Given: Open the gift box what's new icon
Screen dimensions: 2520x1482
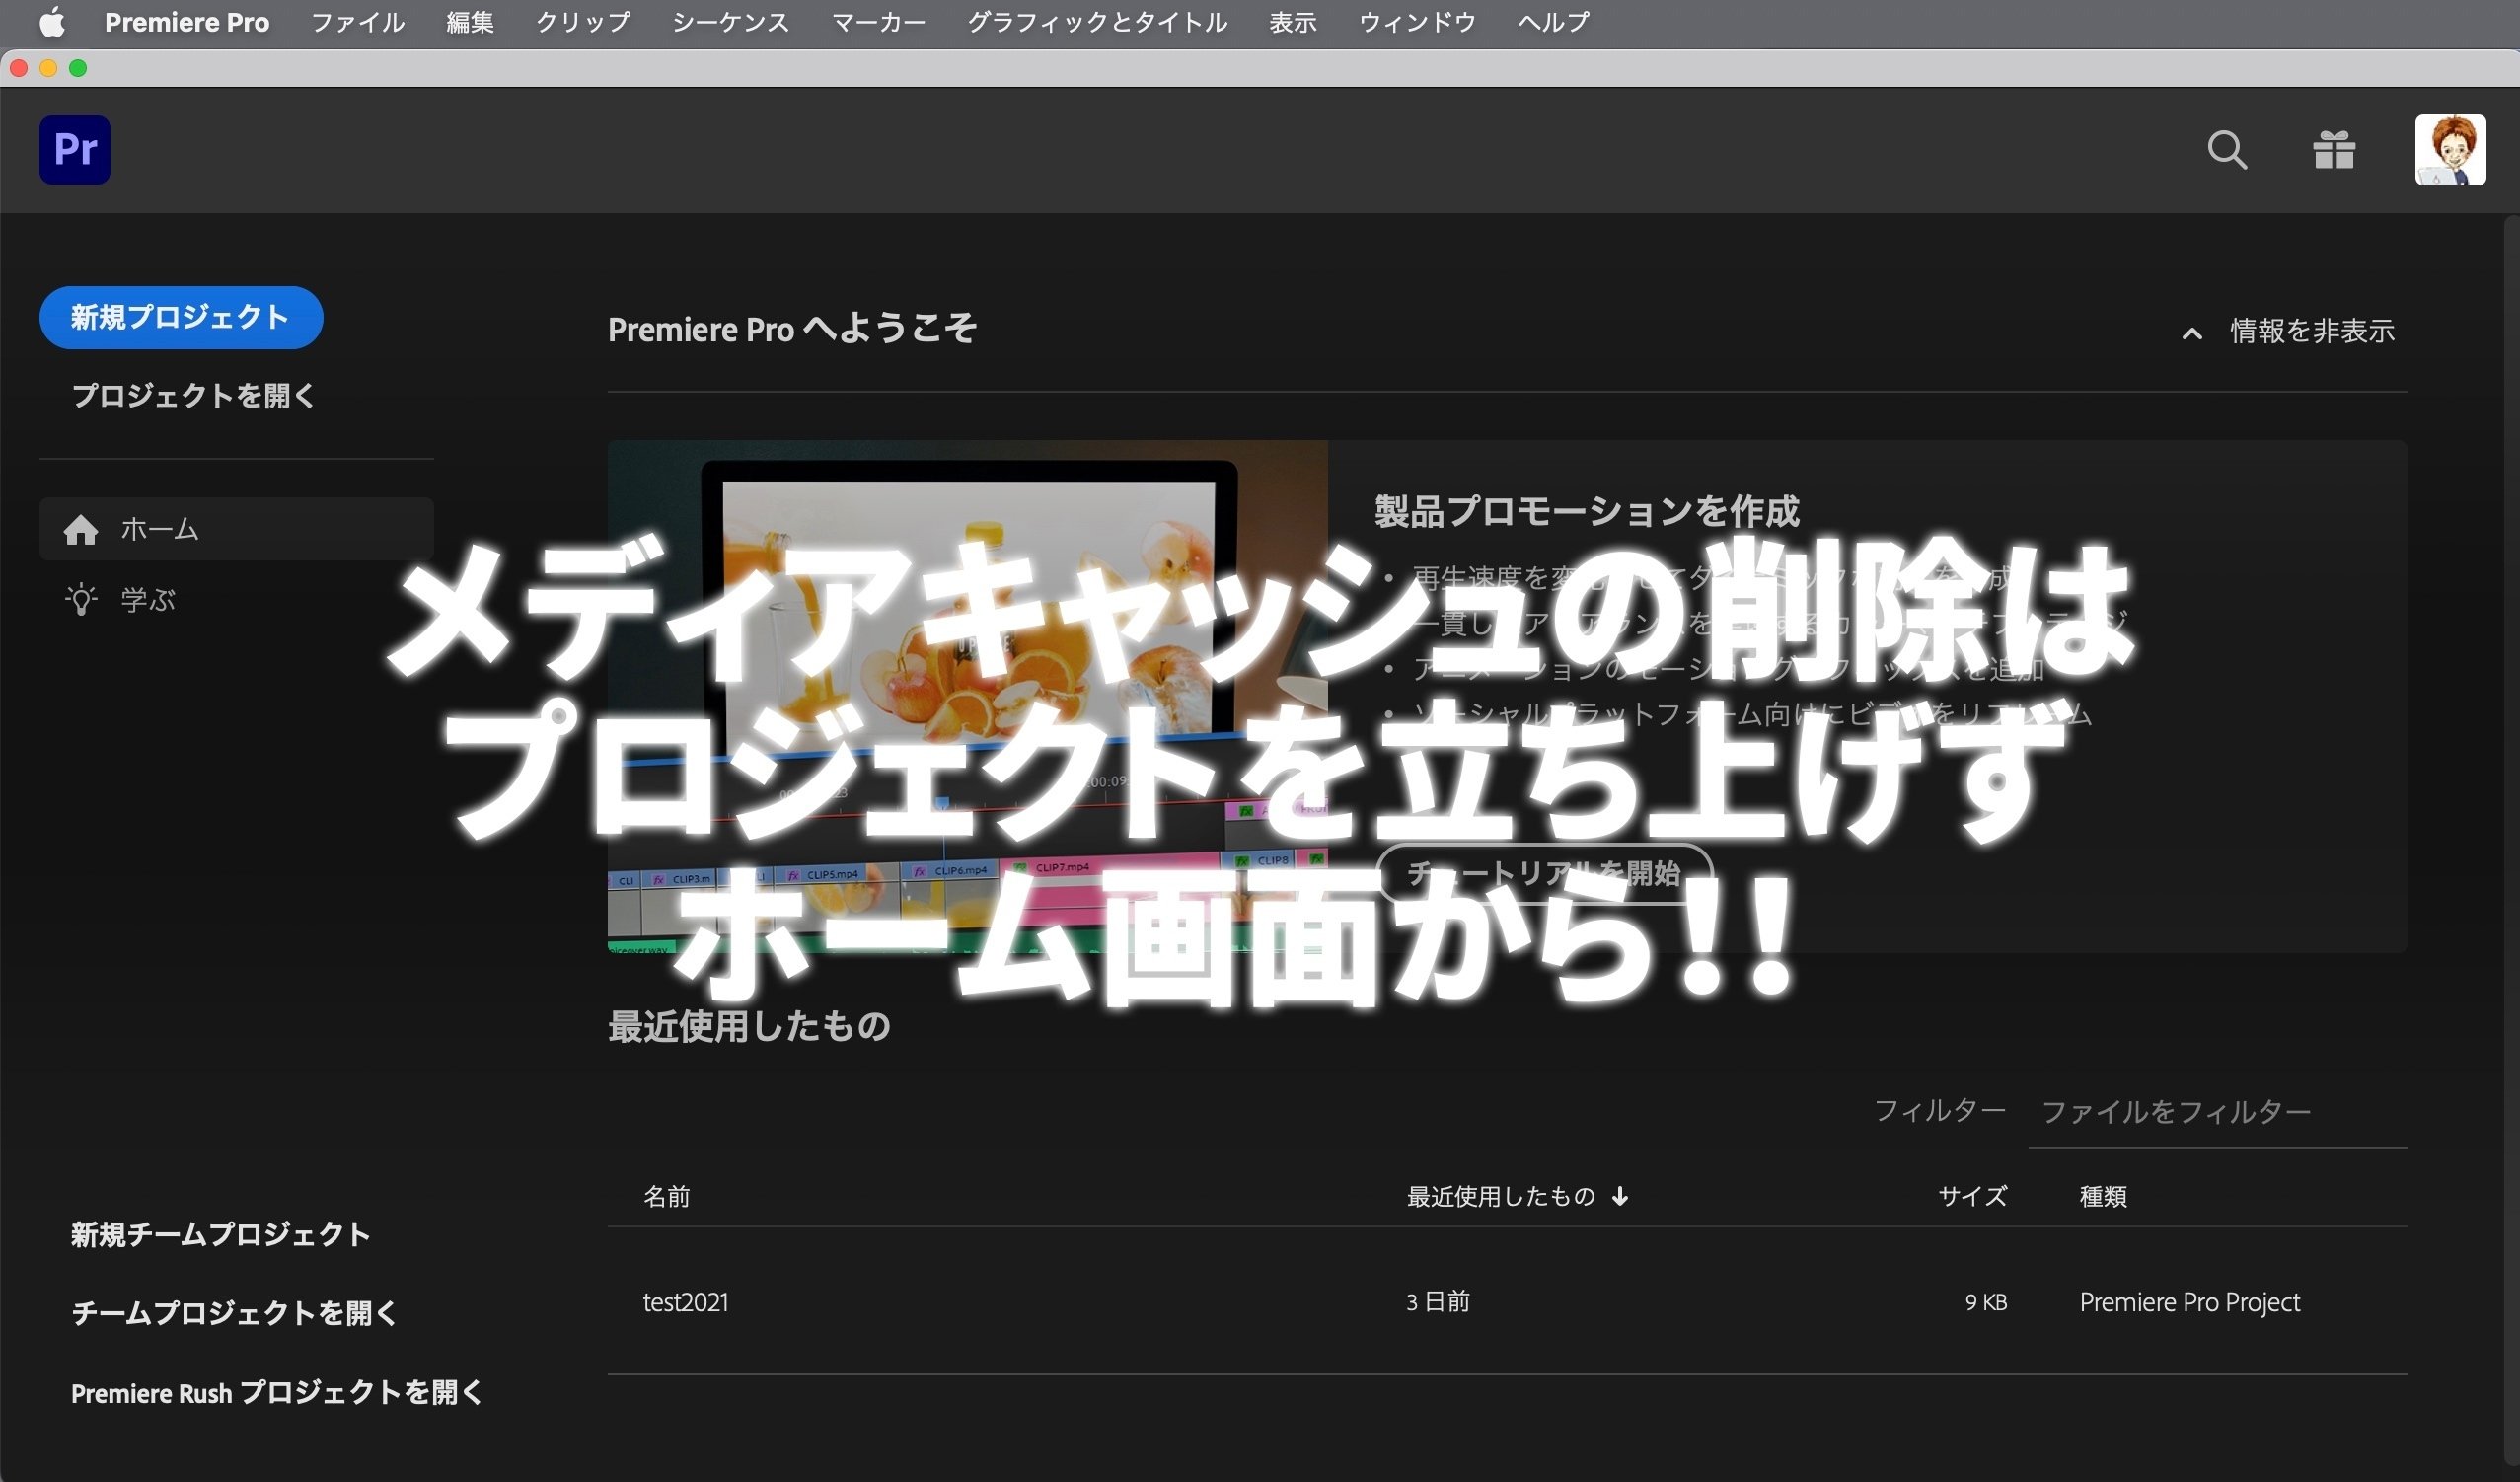Looking at the screenshot, I should pos(2334,150).
